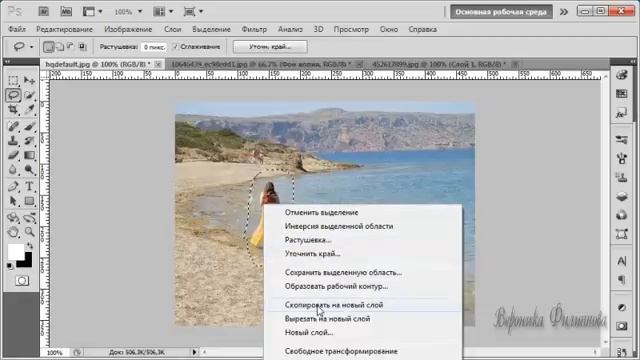
Task: Choose Add to selection mode
Action: pyautogui.click(x=60, y=47)
